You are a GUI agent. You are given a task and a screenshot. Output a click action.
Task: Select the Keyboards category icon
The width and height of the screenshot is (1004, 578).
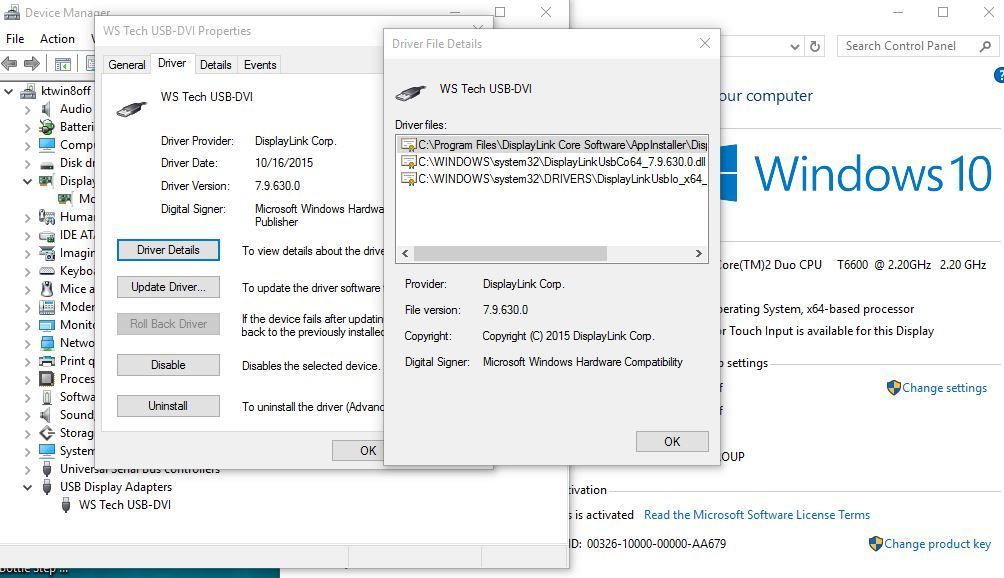[x=47, y=271]
